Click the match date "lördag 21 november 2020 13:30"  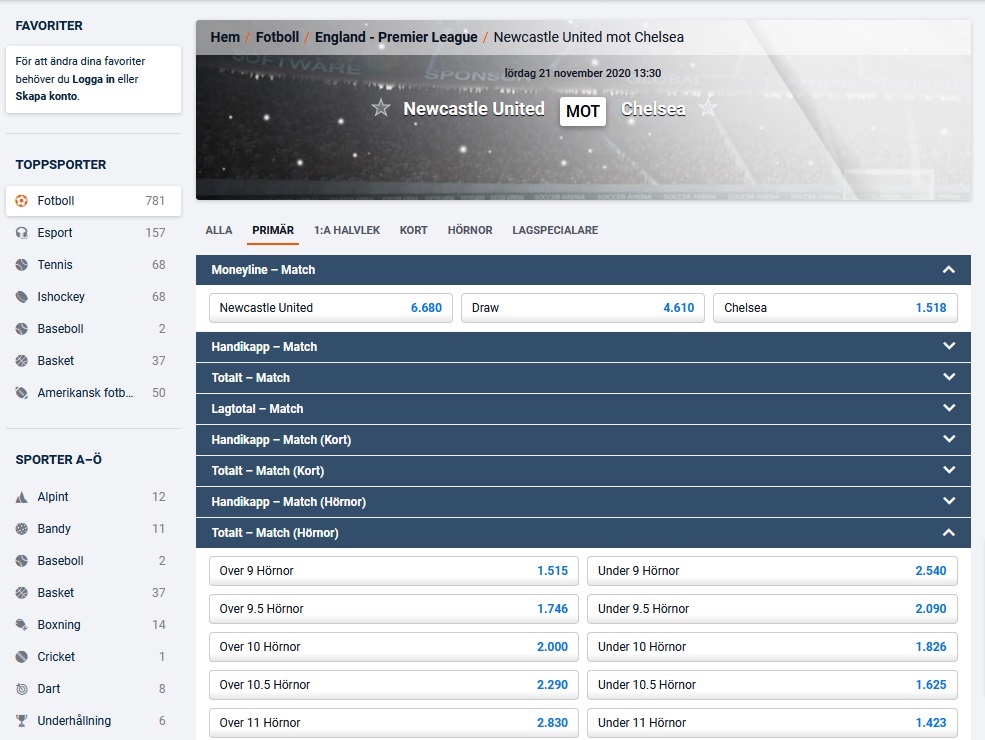(583, 73)
